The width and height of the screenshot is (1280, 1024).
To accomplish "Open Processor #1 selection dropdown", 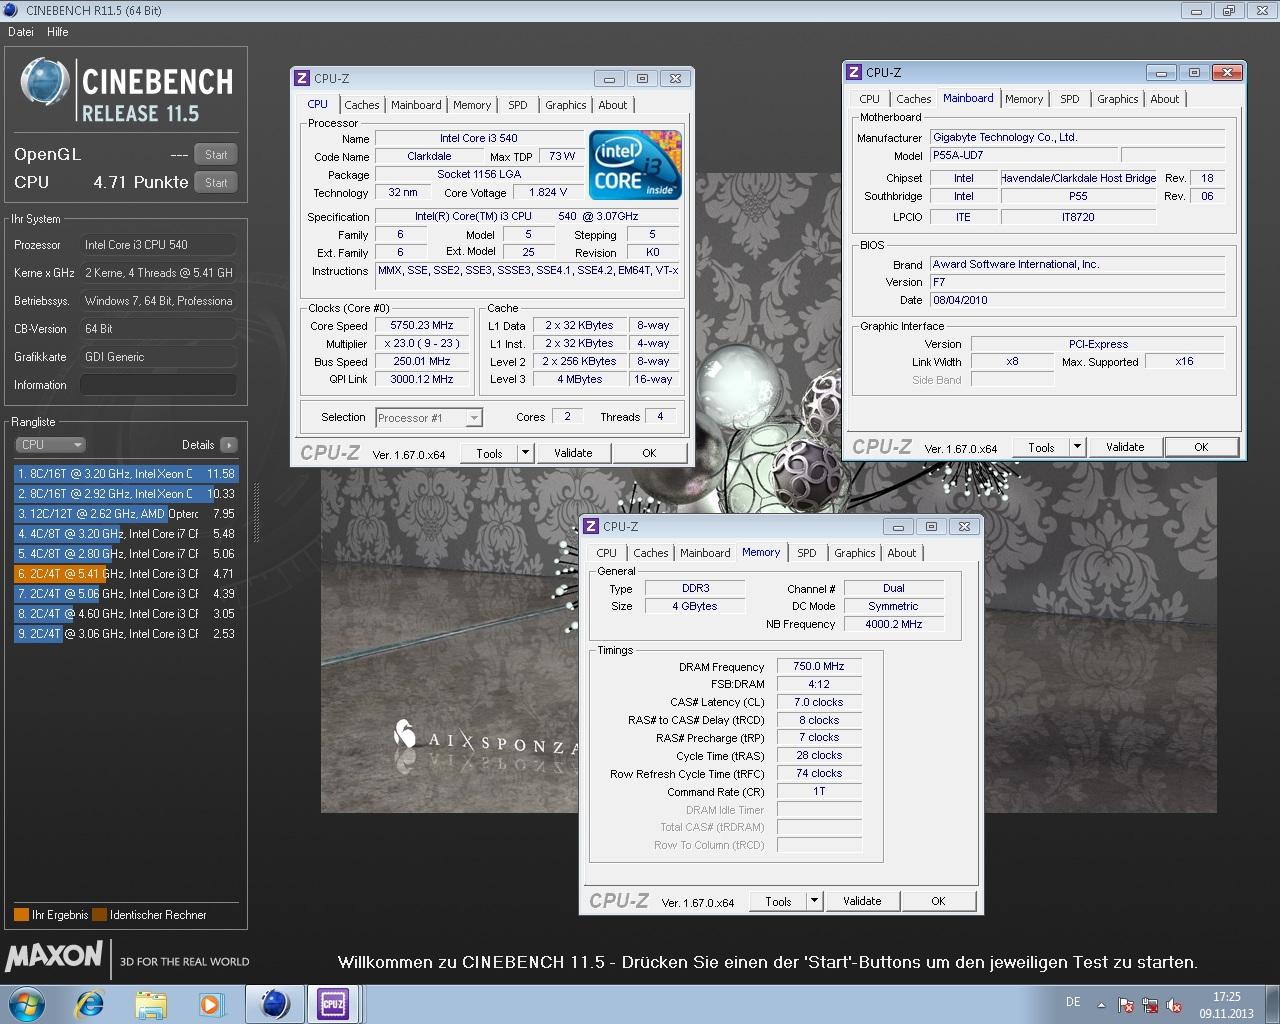I will point(429,418).
